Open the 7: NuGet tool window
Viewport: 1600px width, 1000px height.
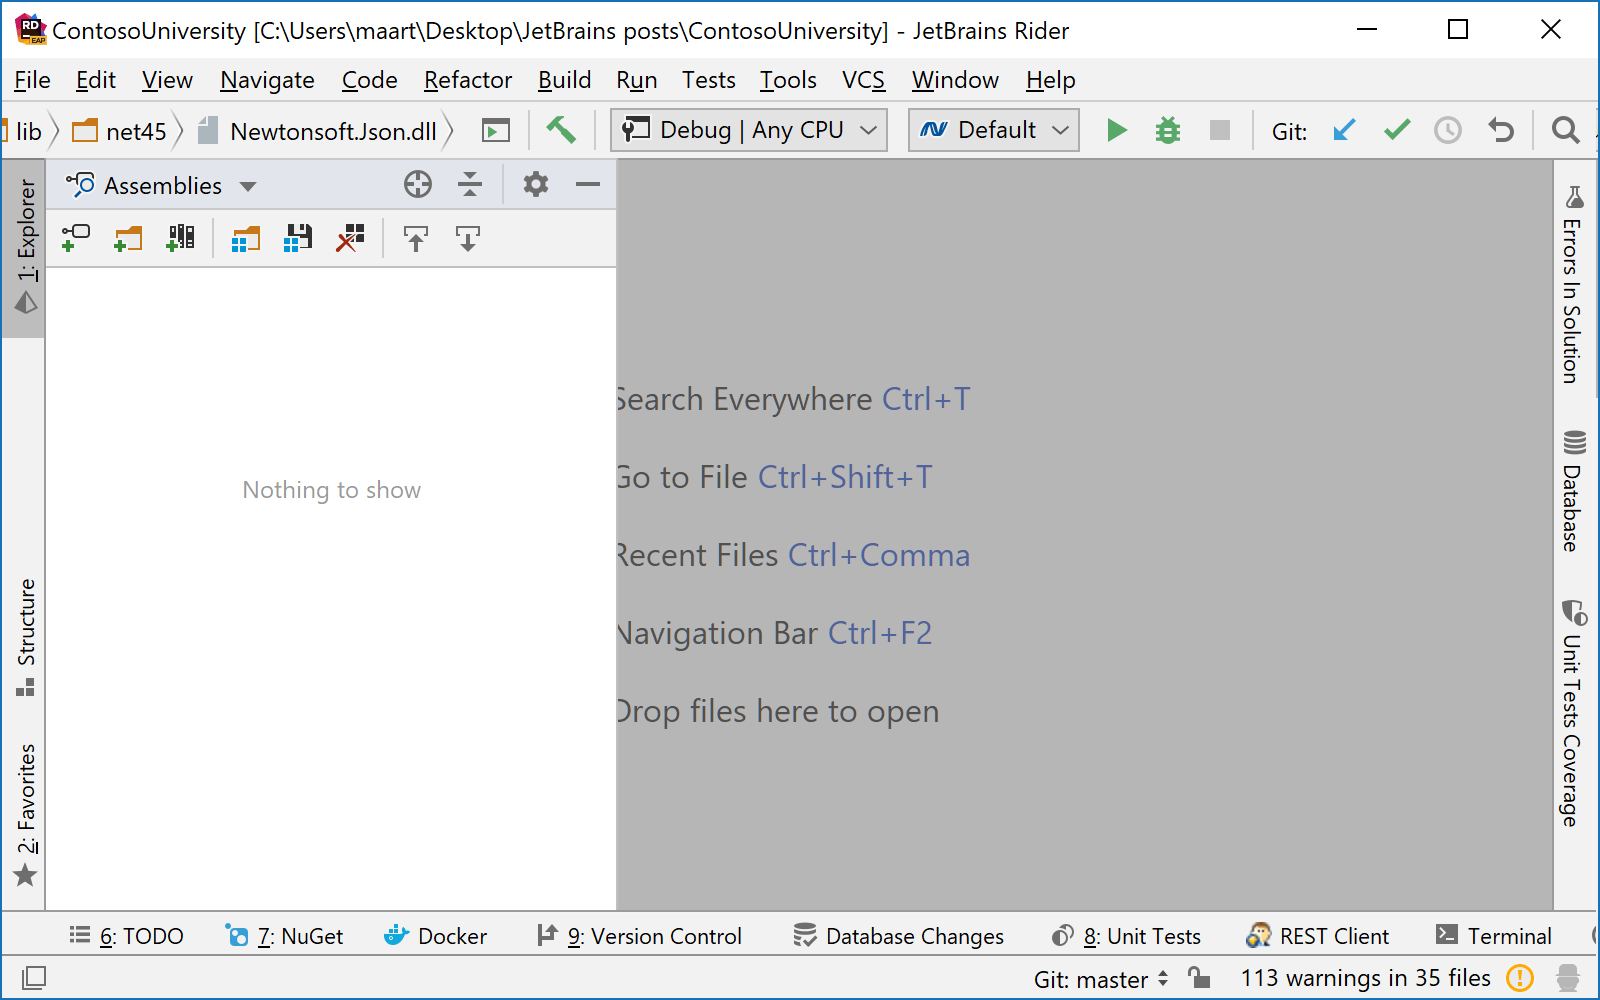coord(284,936)
